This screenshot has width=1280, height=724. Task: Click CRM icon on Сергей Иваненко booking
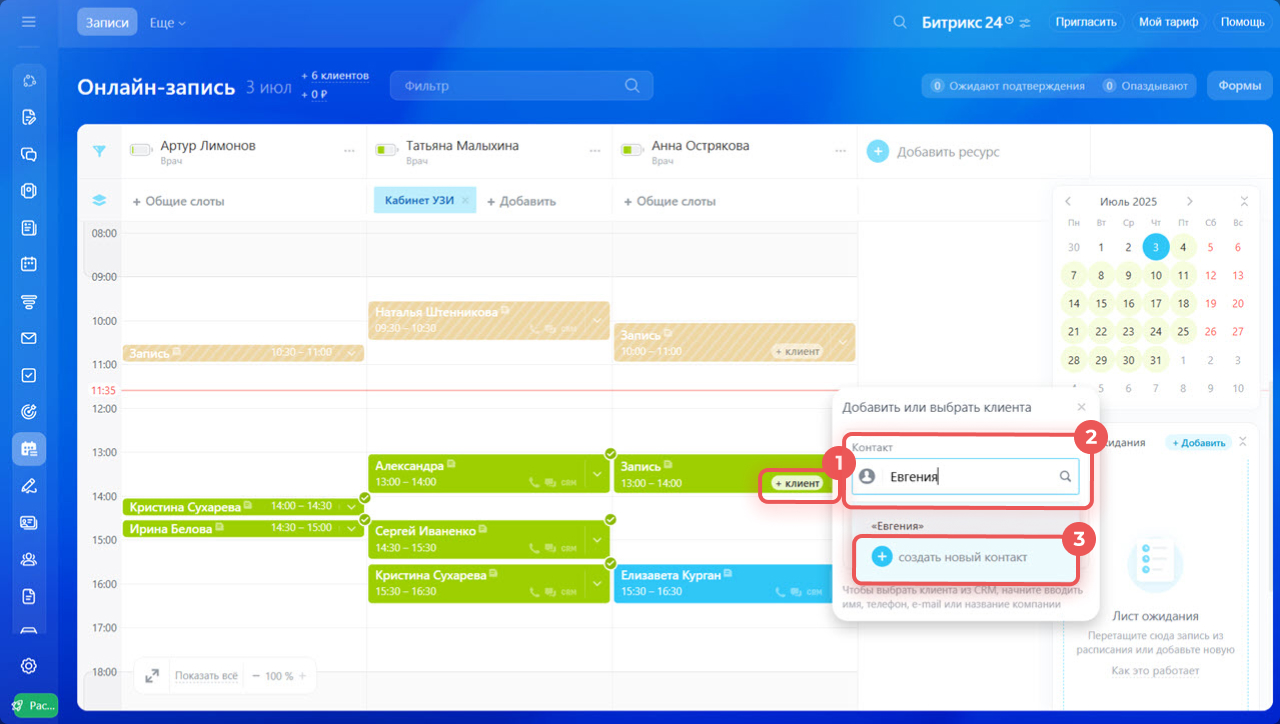(568, 548)
